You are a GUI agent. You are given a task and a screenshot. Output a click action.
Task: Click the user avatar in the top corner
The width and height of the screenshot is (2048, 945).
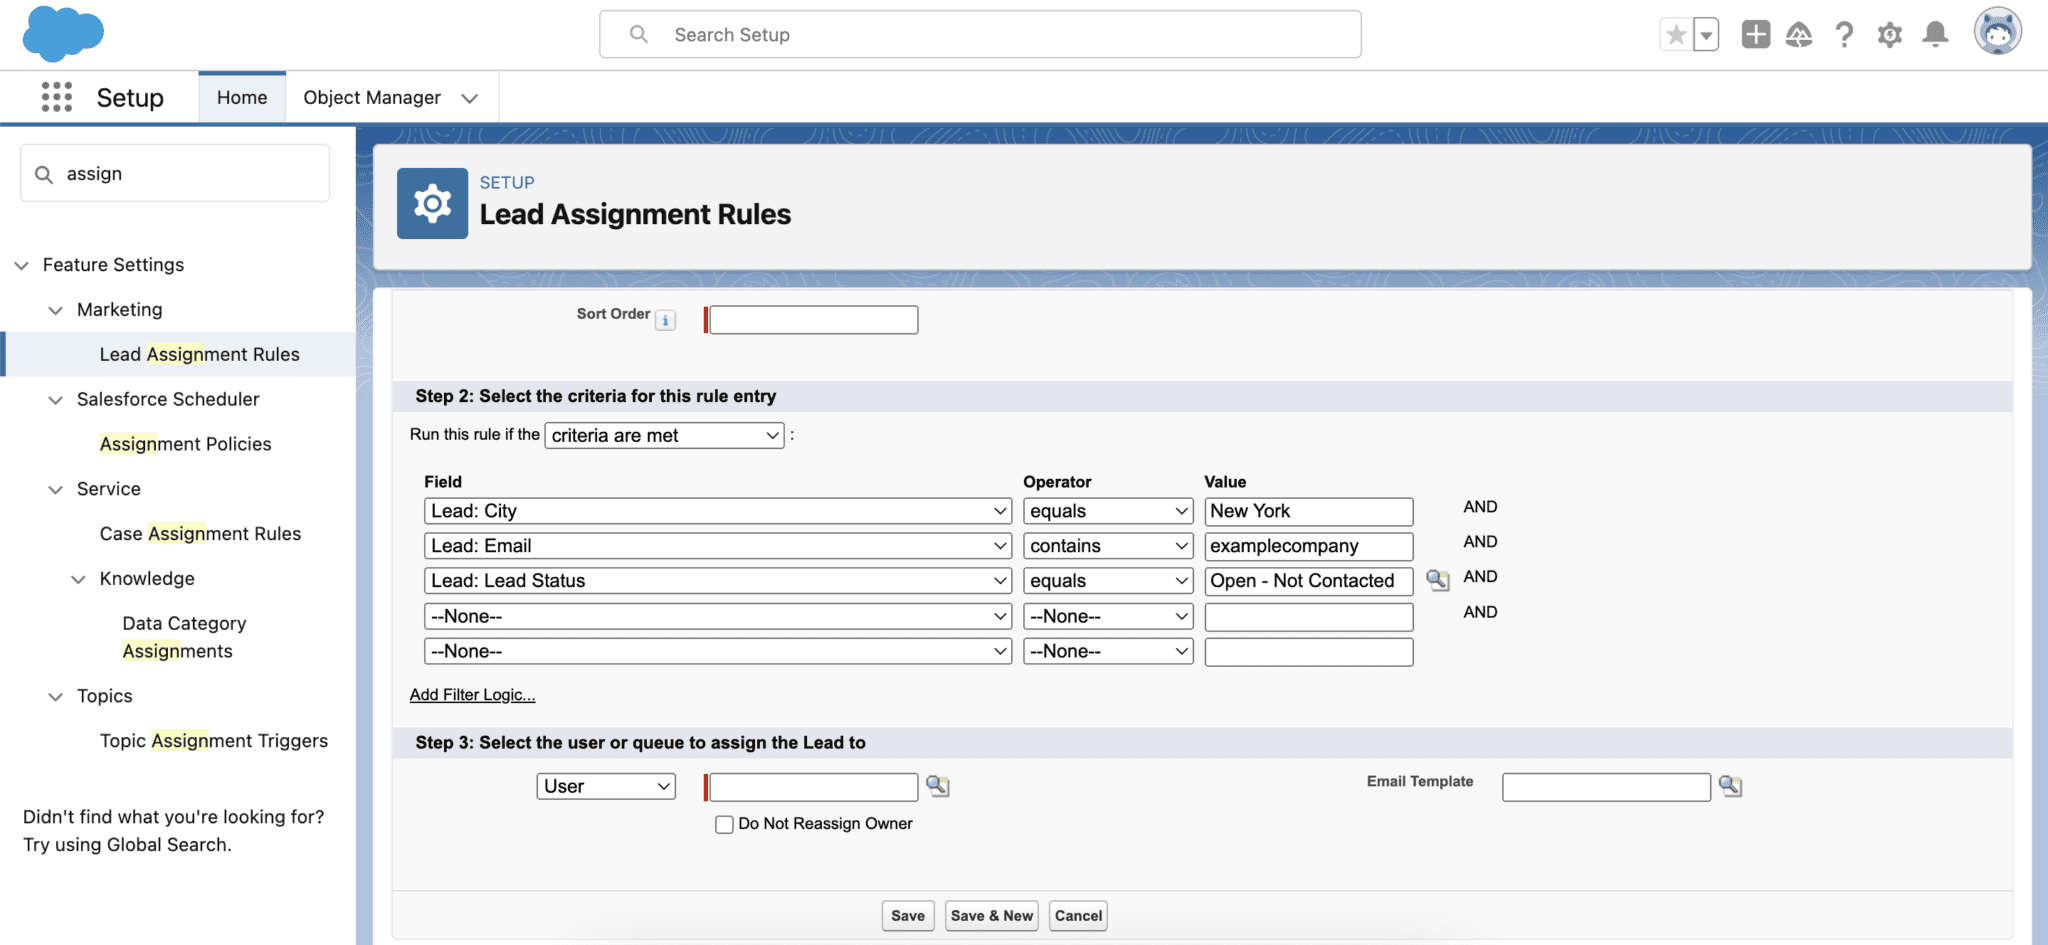[1999, 33]
